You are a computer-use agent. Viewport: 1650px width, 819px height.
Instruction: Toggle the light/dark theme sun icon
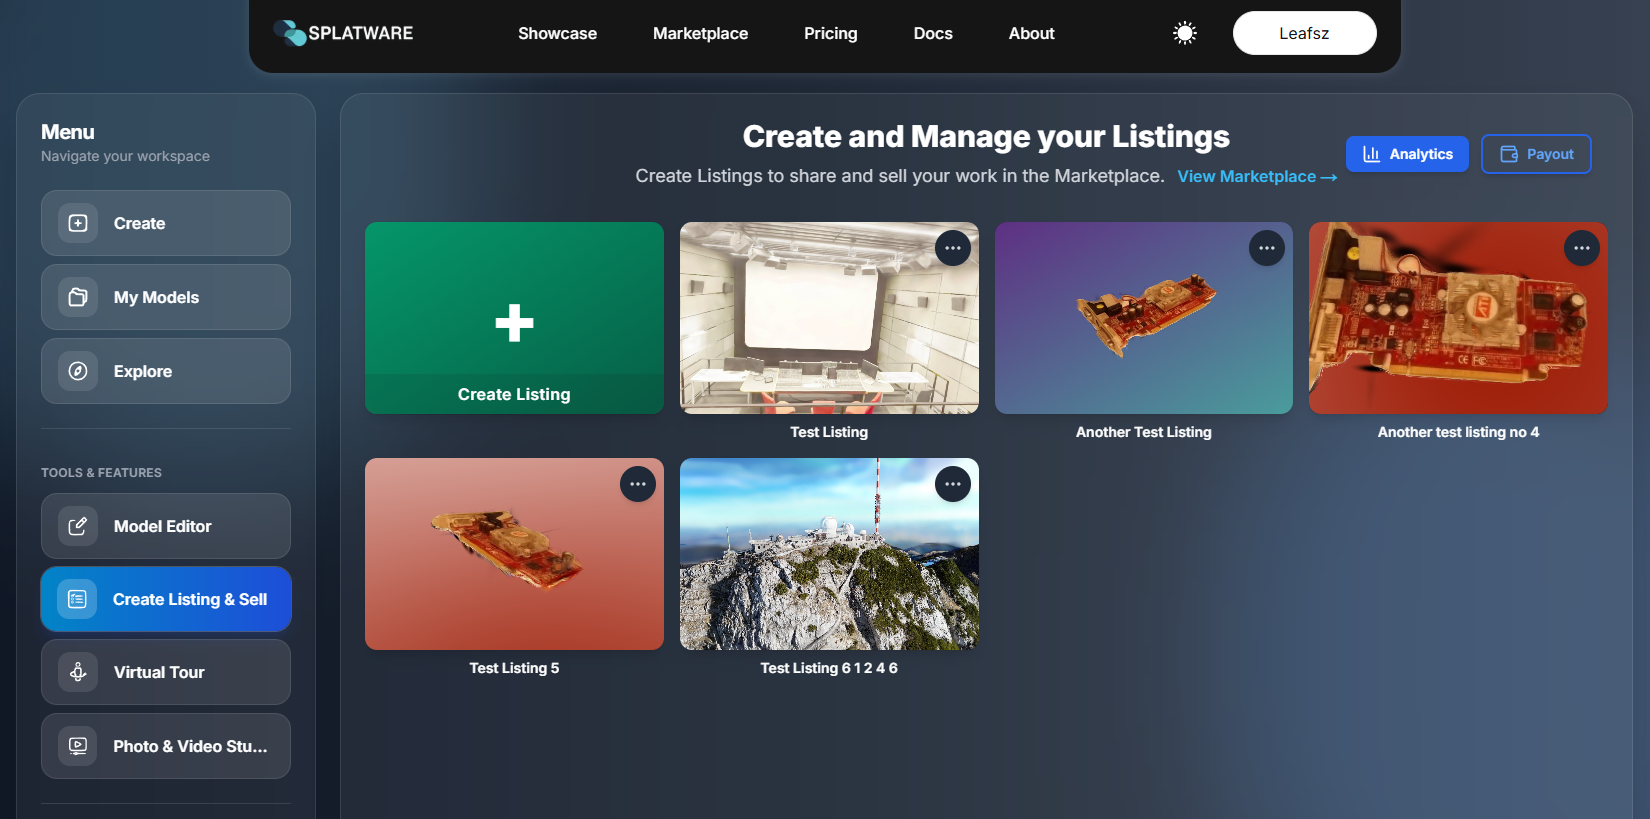pos(1184,33)
